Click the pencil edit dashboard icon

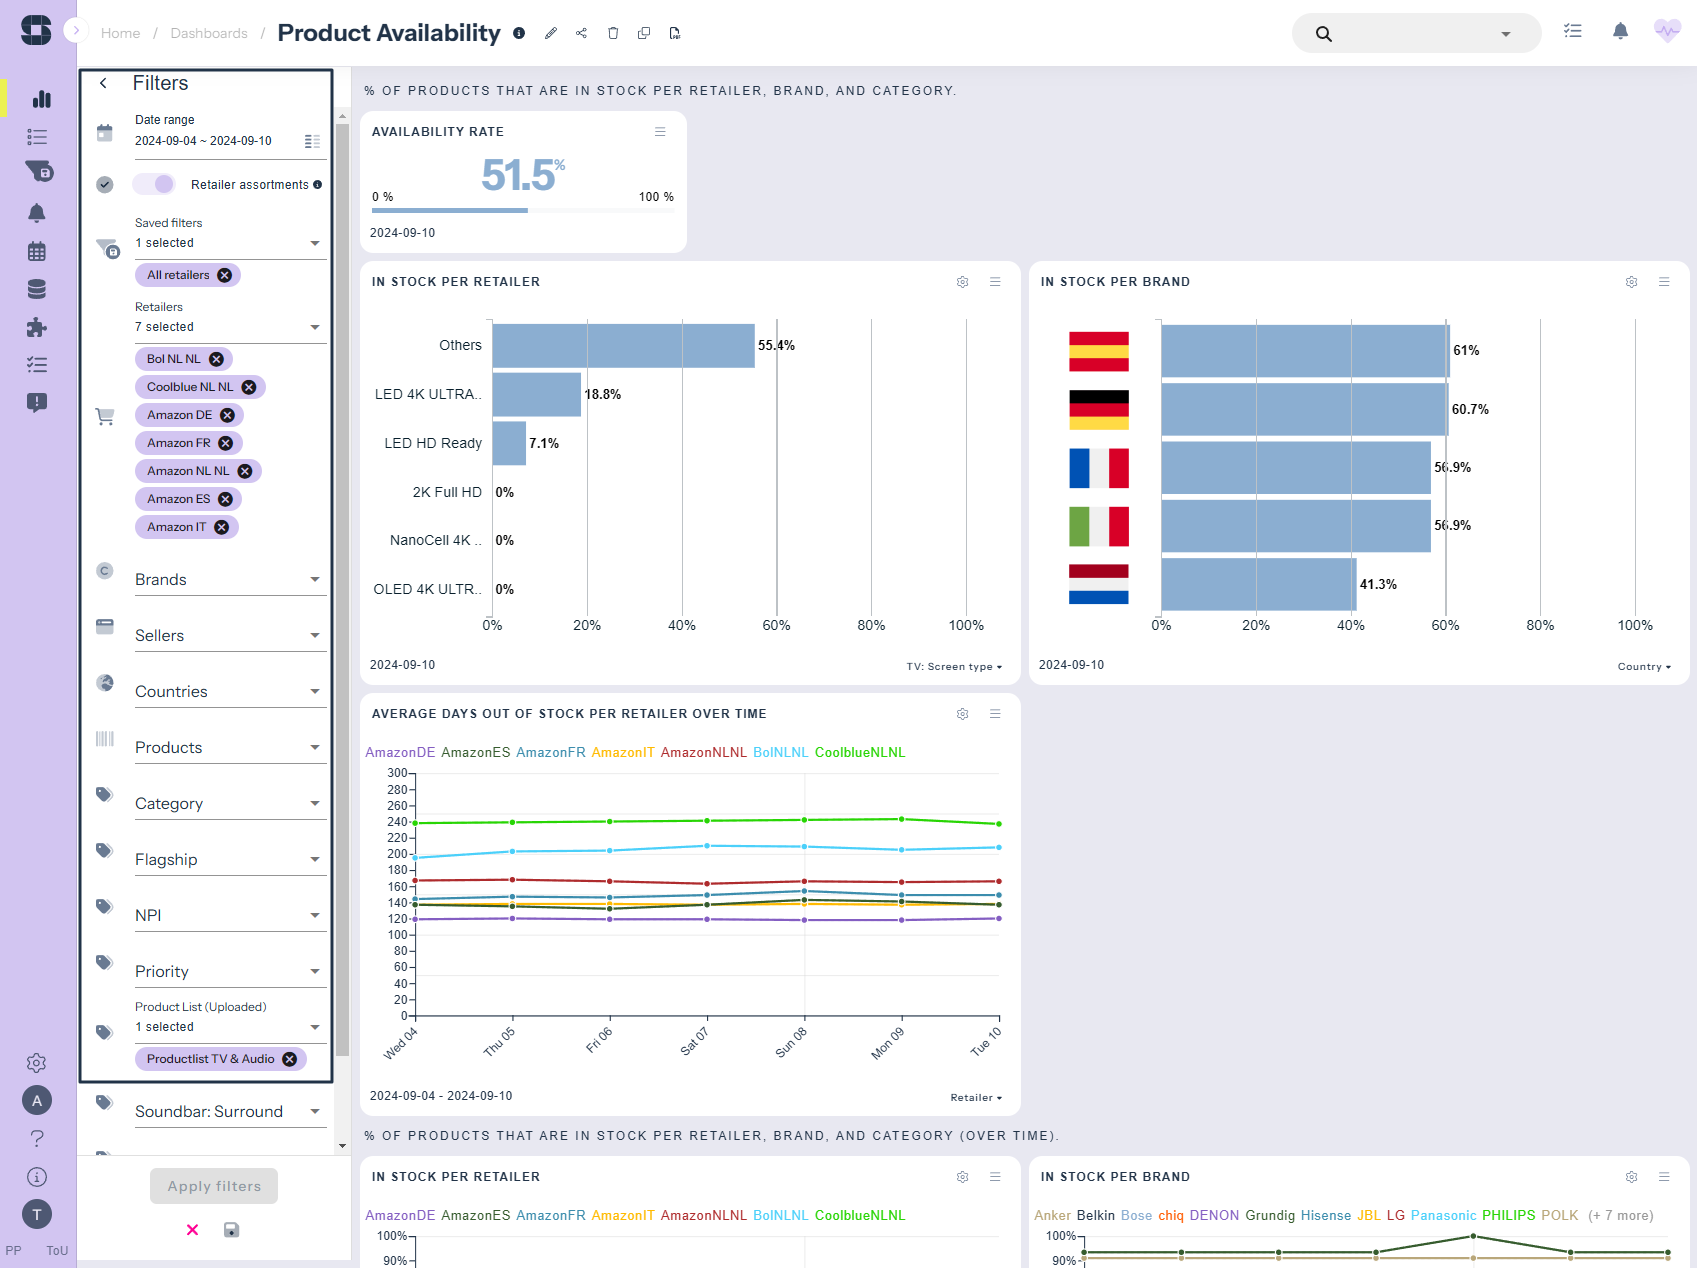[x=551, y=33]
